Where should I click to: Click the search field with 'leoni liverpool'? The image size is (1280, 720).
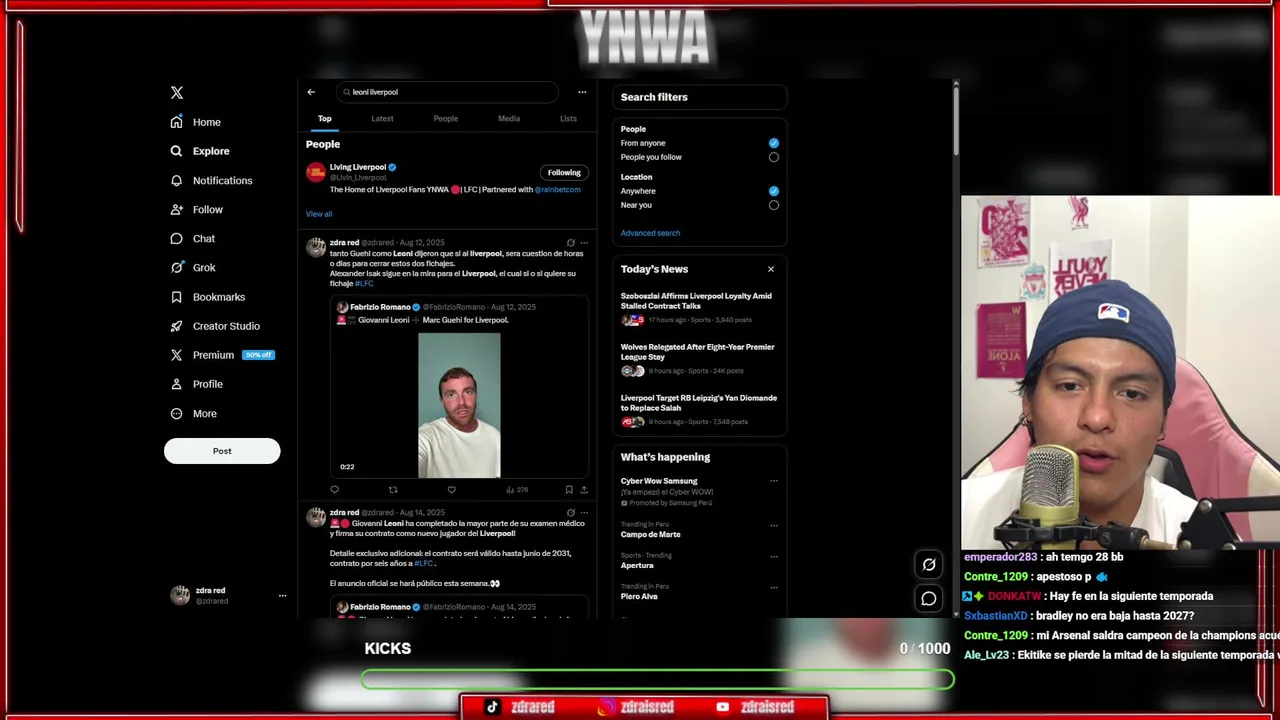point(449,92)
